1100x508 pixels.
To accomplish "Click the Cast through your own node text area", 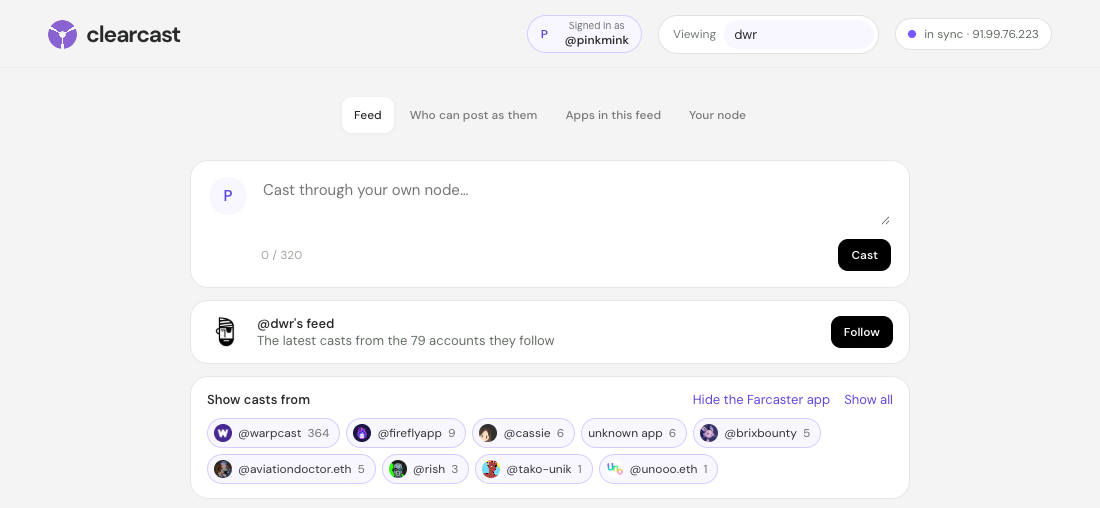I will (x=575, y=201).
